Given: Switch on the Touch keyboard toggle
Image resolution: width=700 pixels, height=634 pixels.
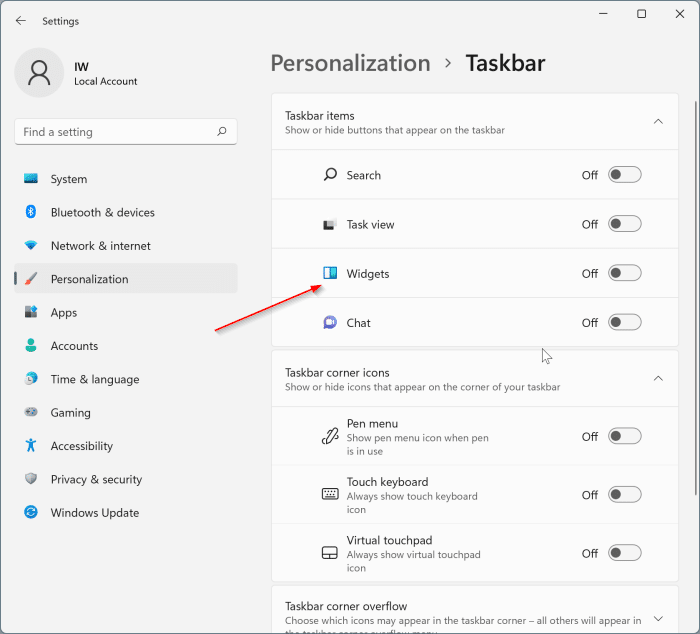Looking at the screenshot, I should tap(625, 495).
